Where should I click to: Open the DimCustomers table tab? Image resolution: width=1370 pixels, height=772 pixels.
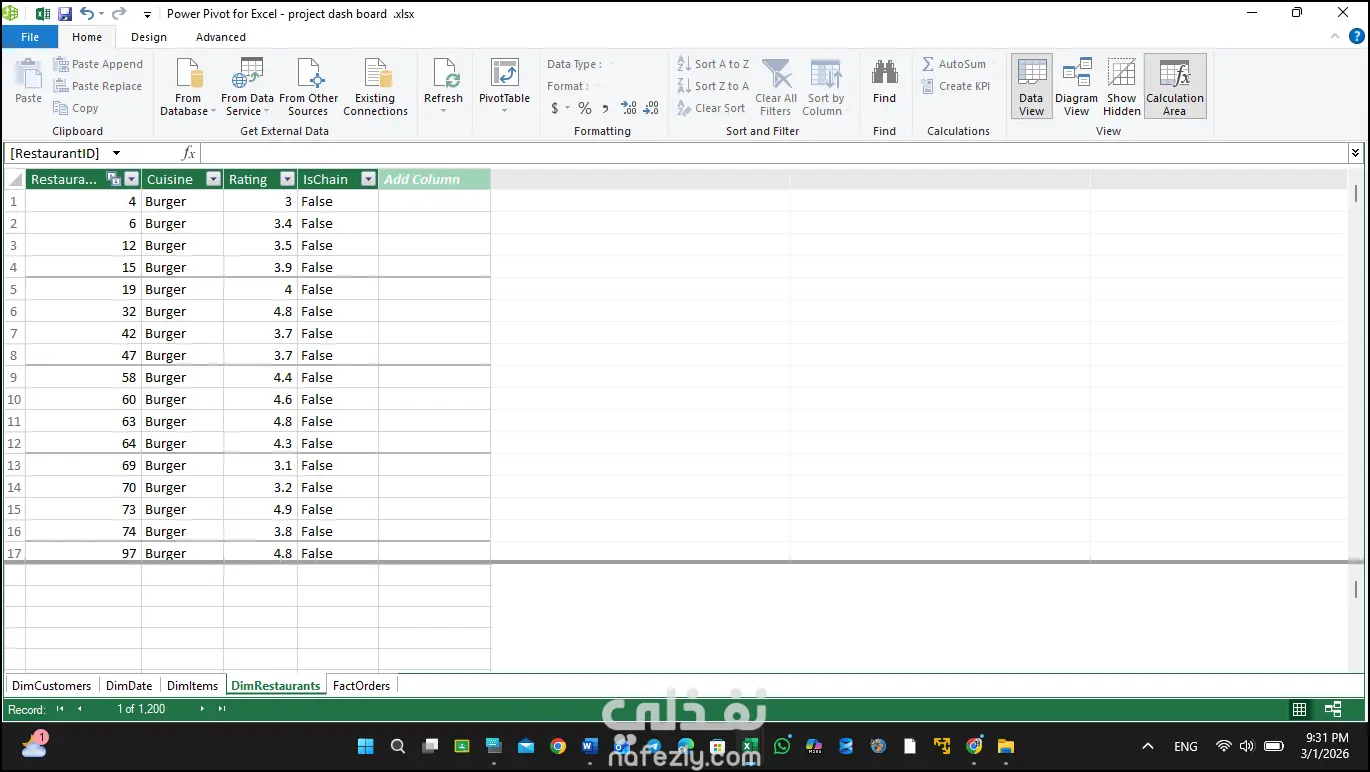coord(51,685)
